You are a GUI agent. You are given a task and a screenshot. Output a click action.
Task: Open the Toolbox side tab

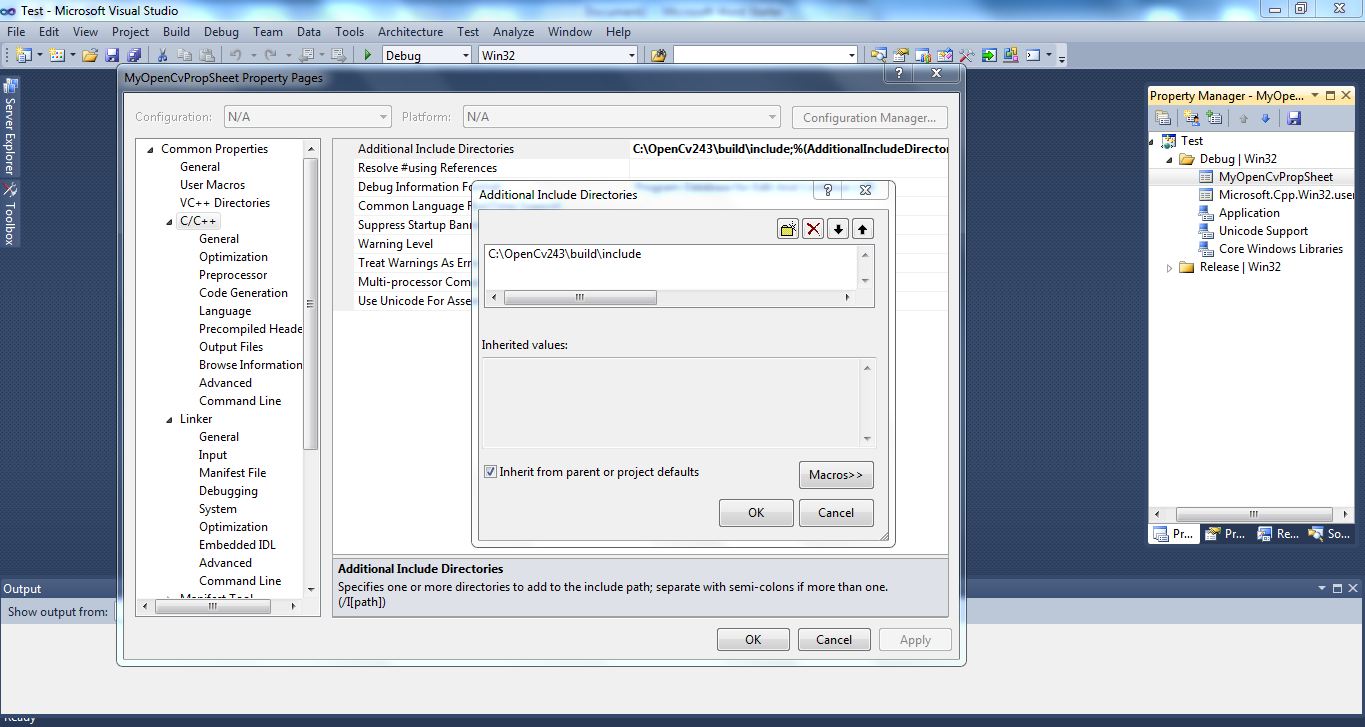coord(10,216)
